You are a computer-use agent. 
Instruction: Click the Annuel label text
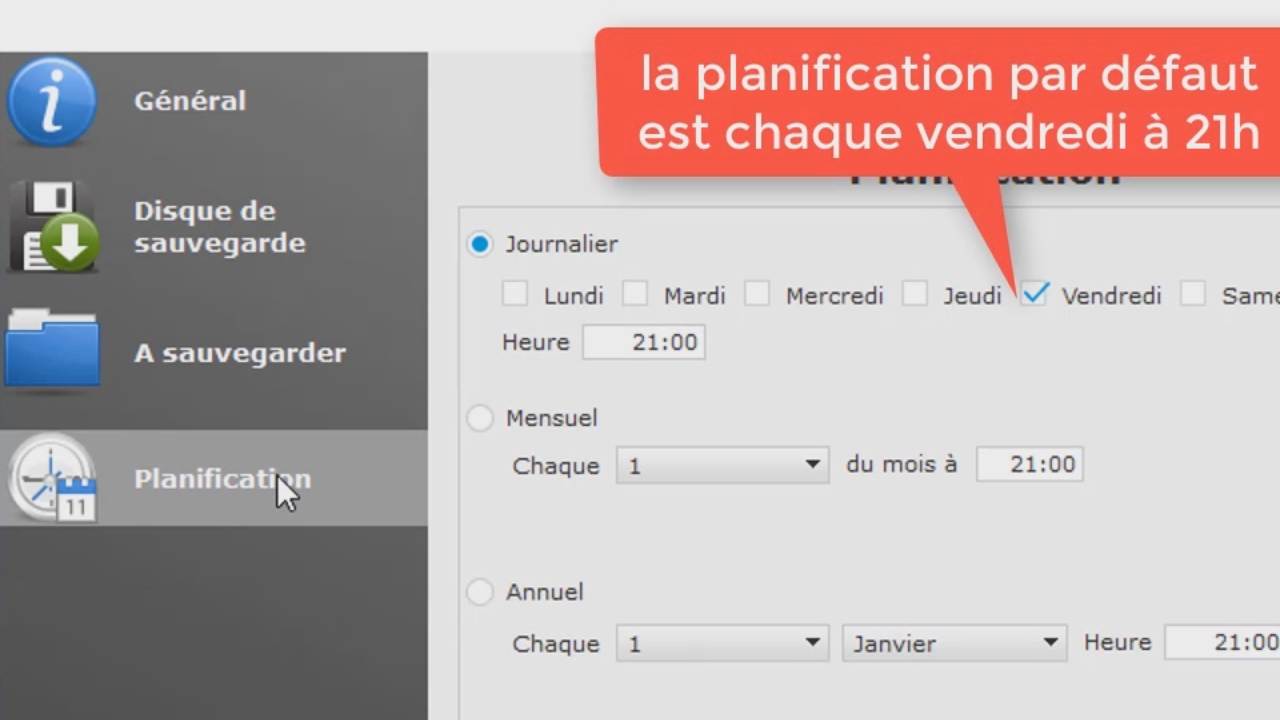(545, 592)
